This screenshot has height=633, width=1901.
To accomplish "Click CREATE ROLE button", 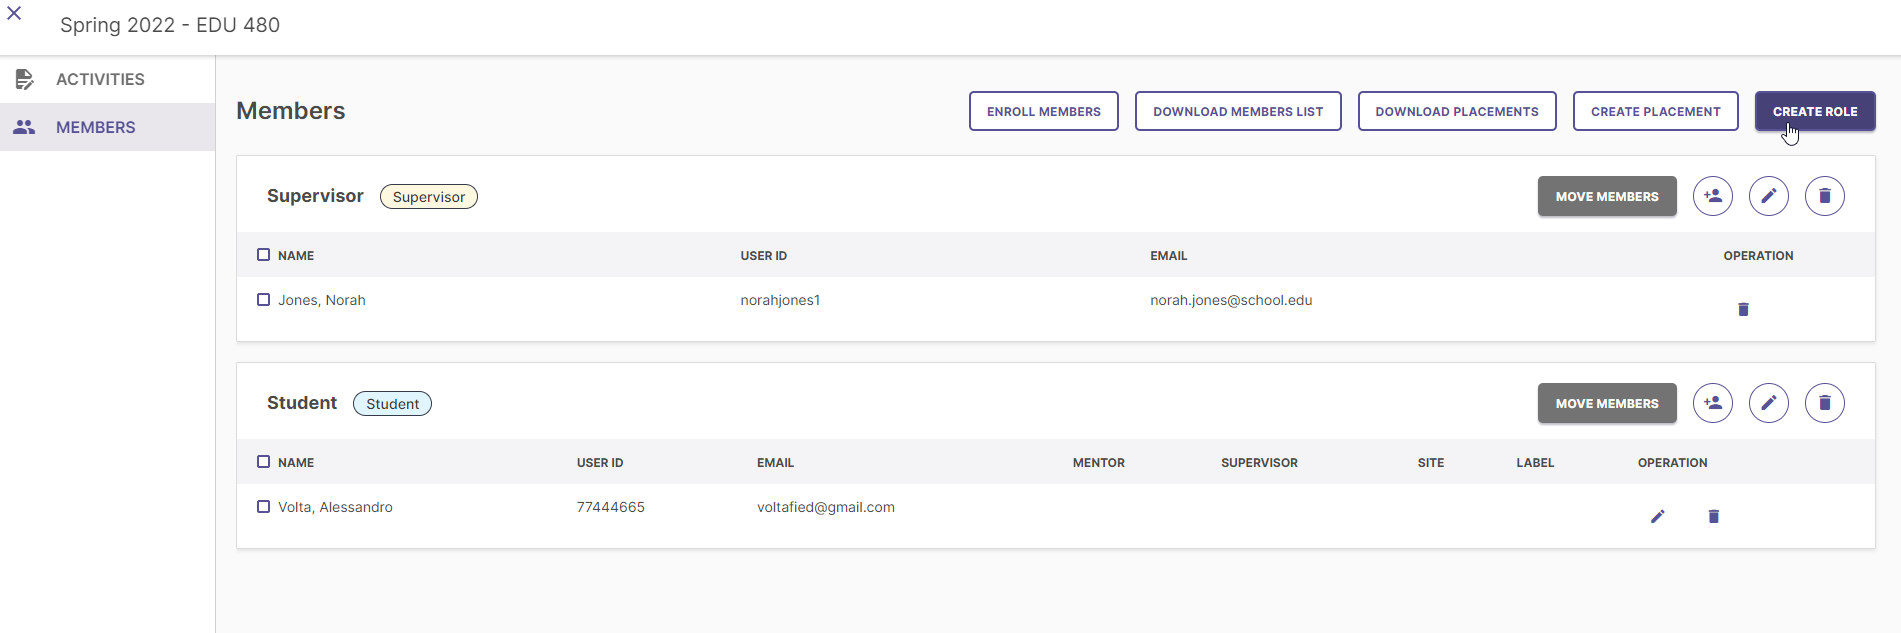I will [x=1815, y=111].
